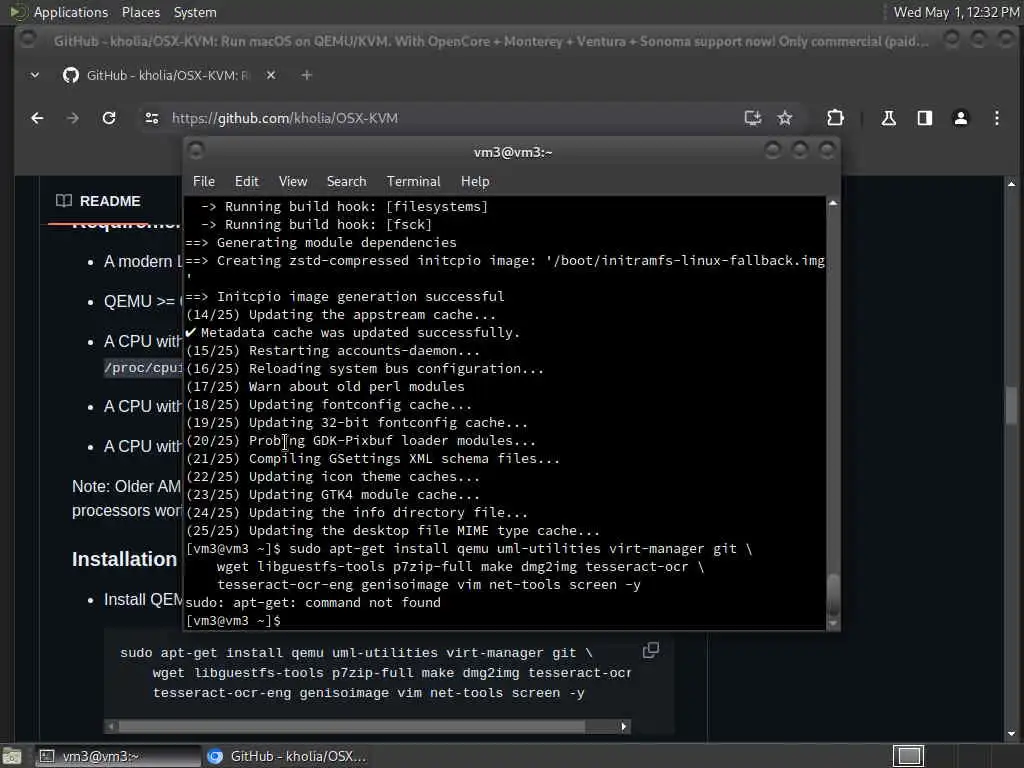Go back in the browser
This screenshot has width=1024, height=768.
pyautogui.click(x=37, y=118)
